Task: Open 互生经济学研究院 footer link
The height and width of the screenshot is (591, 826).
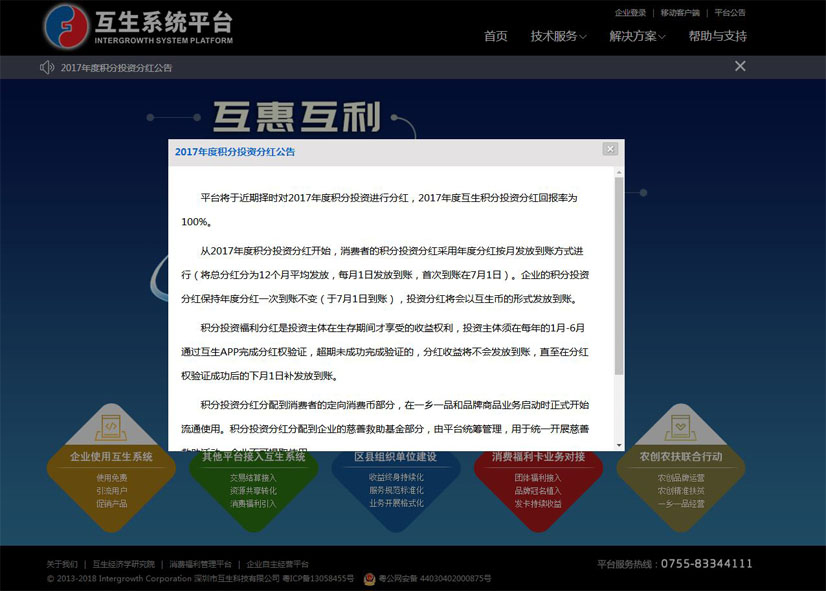Action: tap(124, 564)
